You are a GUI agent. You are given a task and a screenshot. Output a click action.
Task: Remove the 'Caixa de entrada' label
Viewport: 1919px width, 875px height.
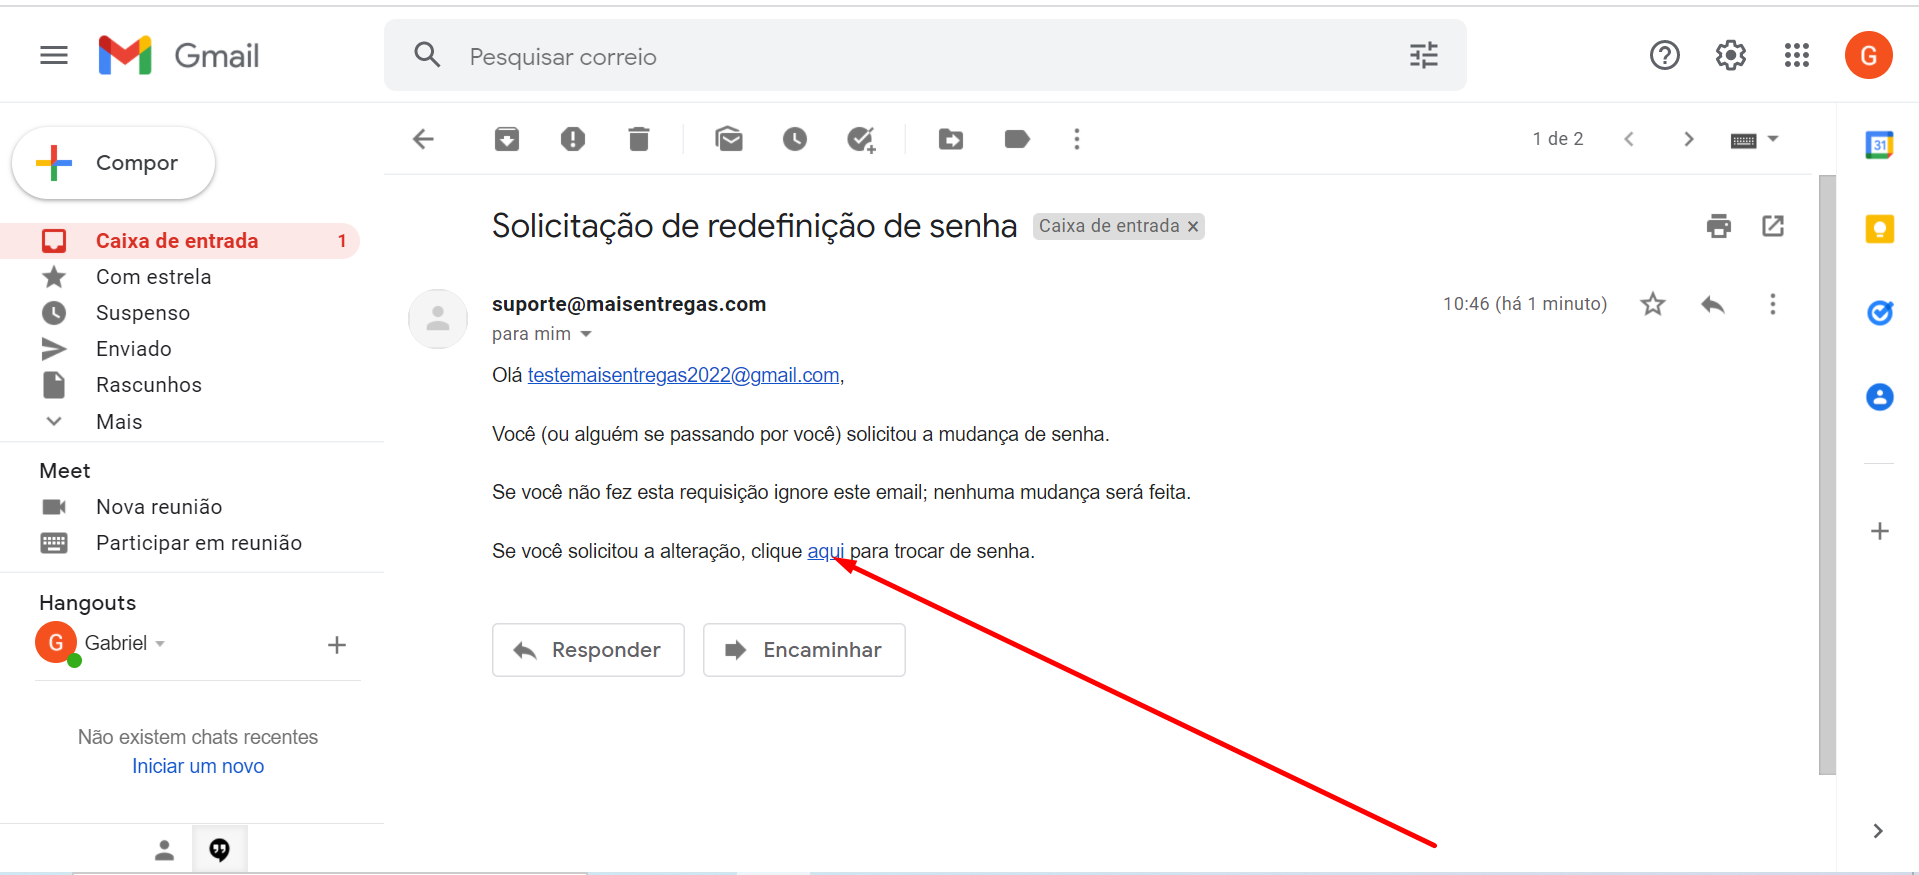coord(1193,226)
